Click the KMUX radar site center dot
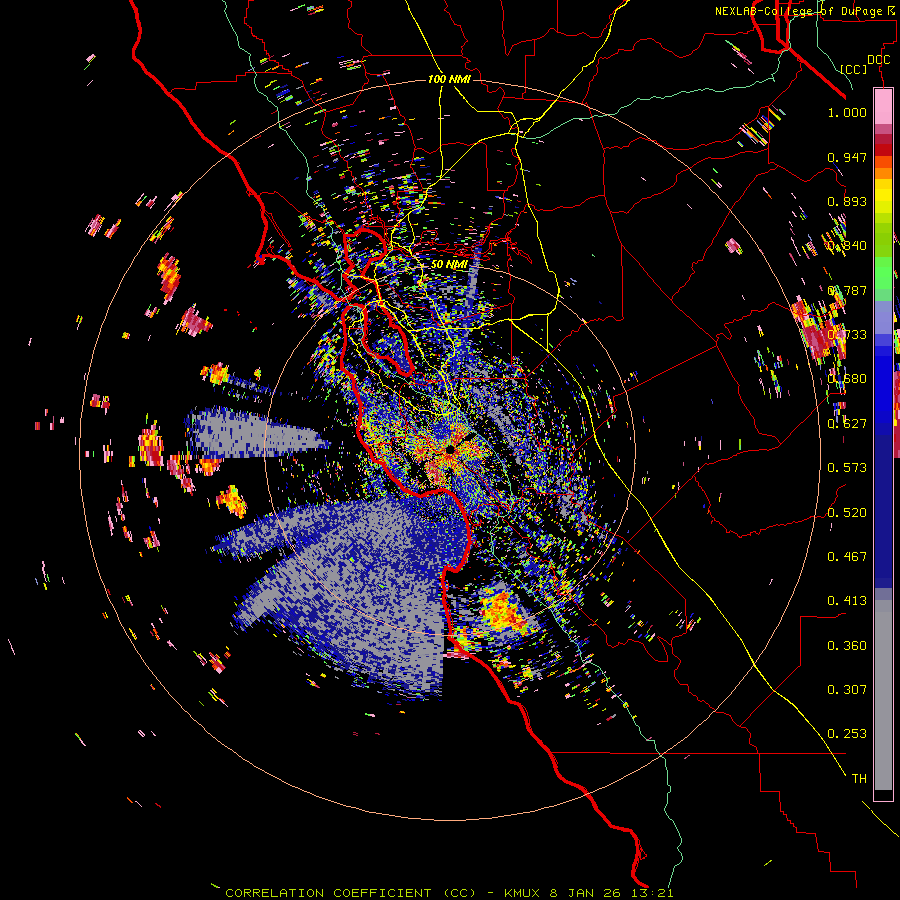 coord(451,449)
